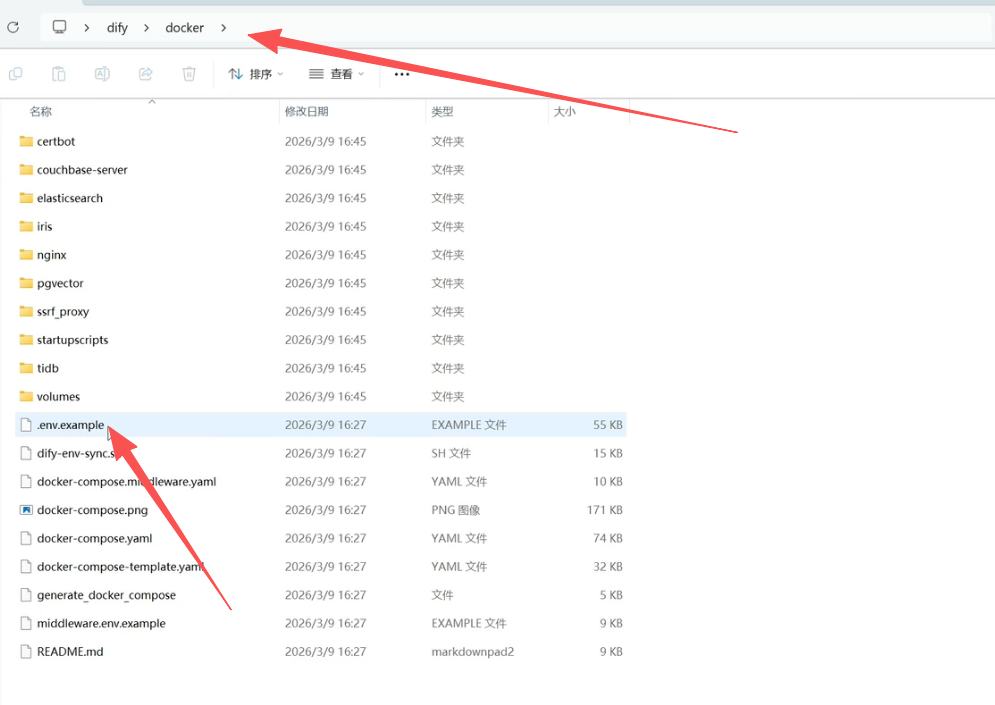
Task: Click the README.md file icon
Action: 26,652
